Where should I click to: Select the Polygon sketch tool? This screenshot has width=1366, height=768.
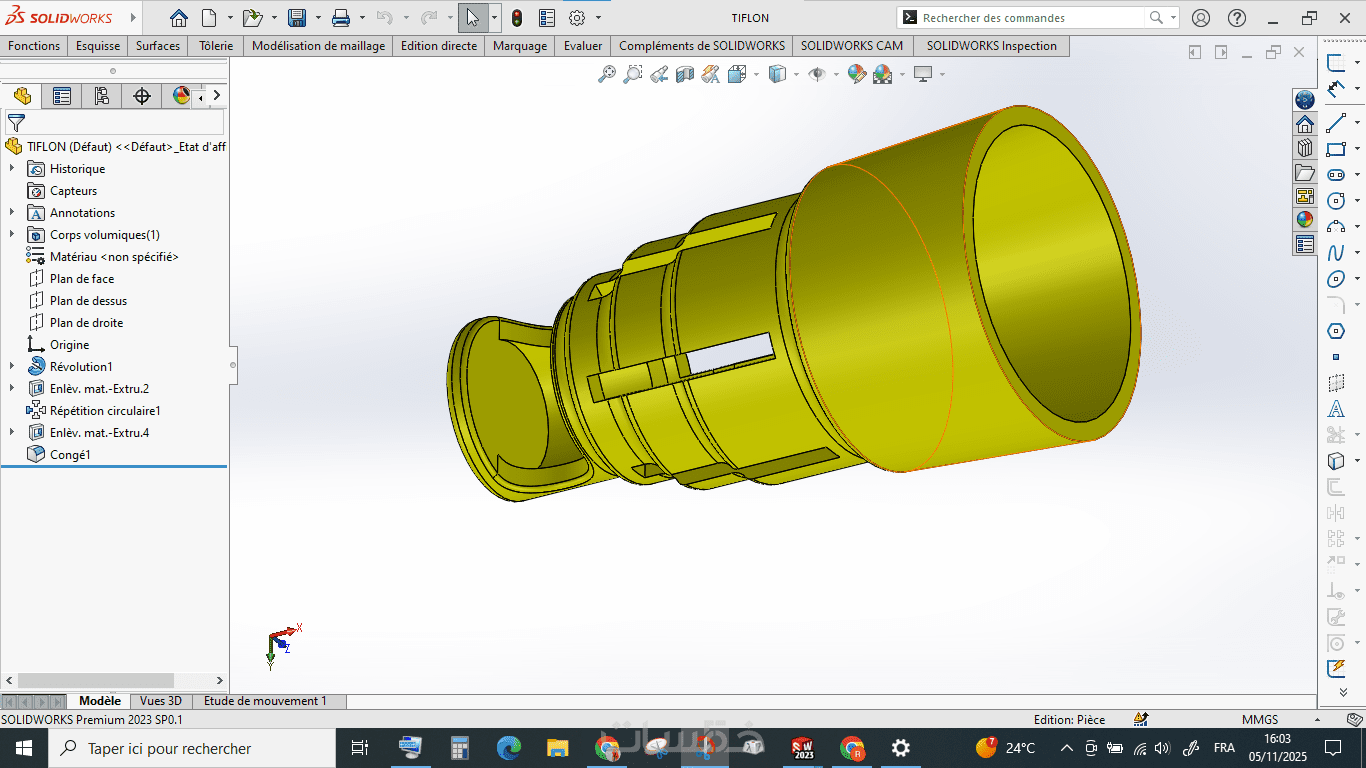tap(1336, 331)
